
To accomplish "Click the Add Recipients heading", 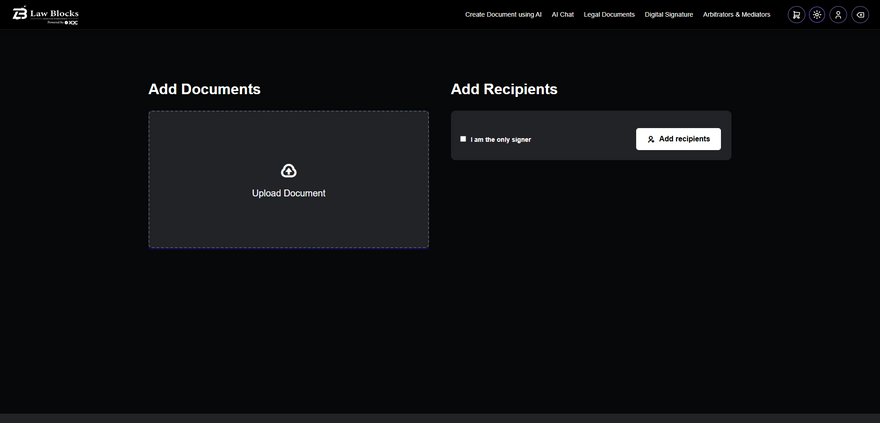I will pos(504,89).
